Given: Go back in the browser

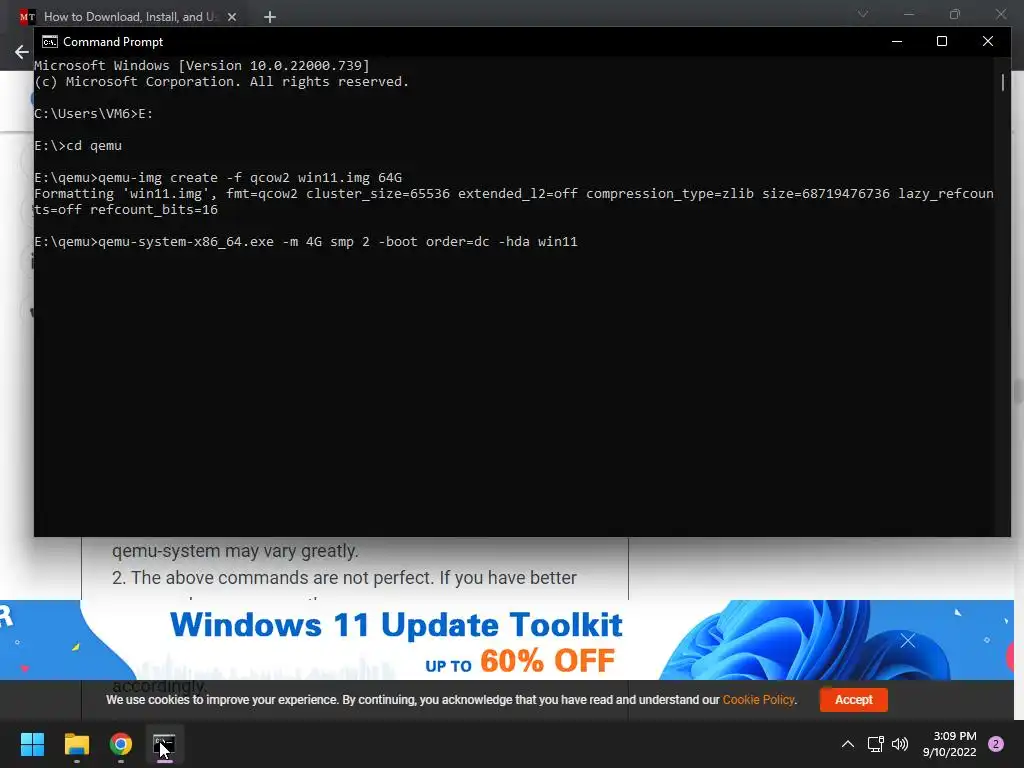Looking at the screenshot, I should pyautogui.click(x=22, y=52).
